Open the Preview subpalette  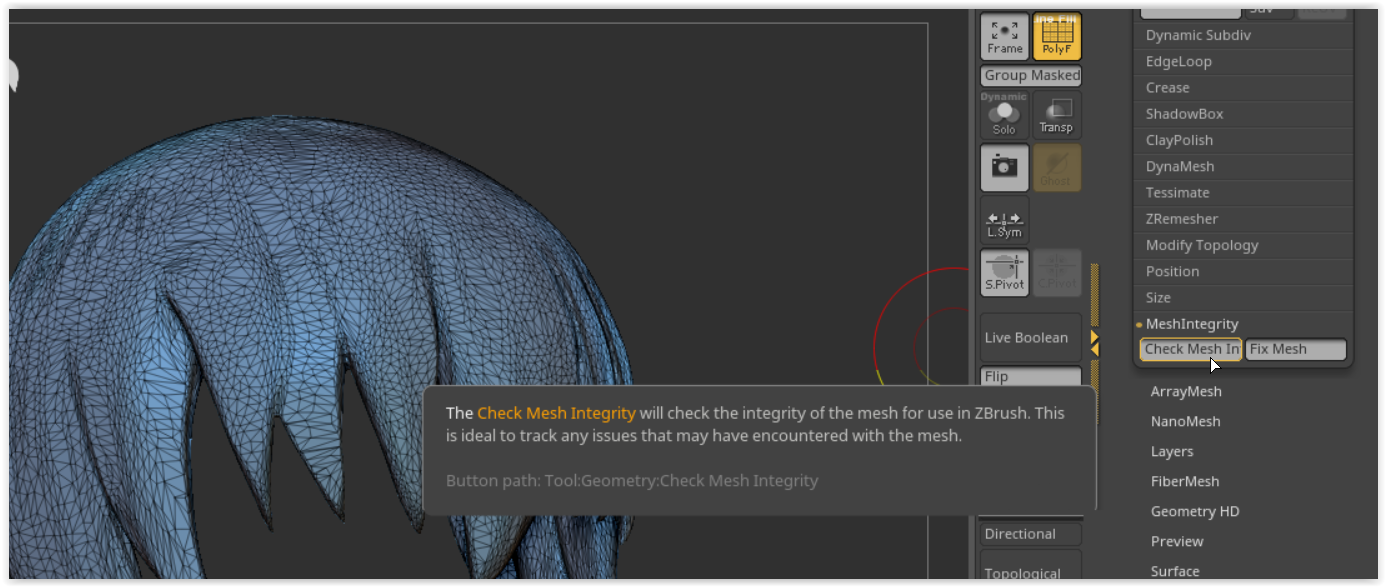[1177, 541]
